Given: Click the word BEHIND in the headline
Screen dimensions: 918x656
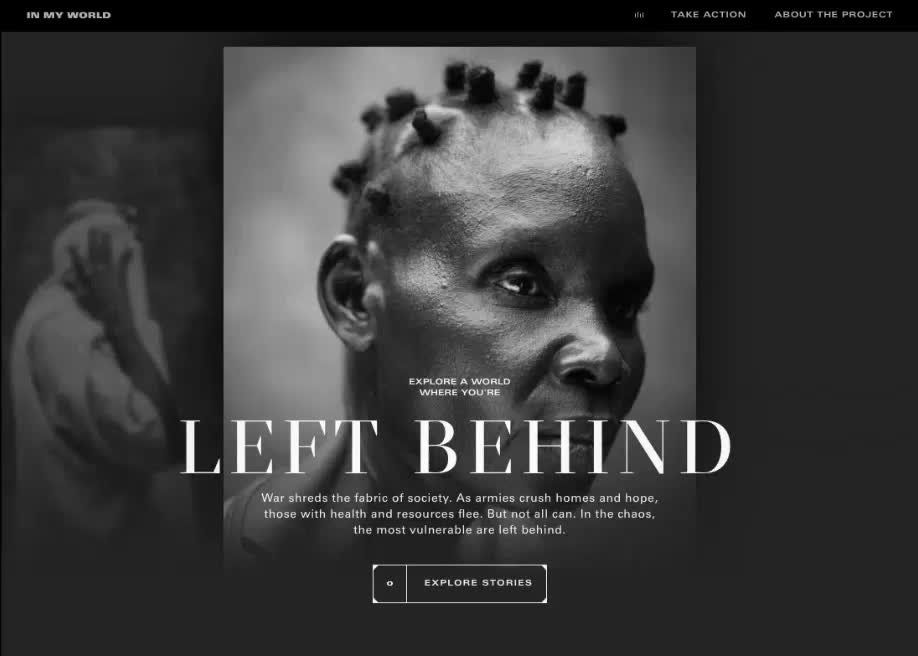Looking at the screenshot, I should (x=574, y=446).
